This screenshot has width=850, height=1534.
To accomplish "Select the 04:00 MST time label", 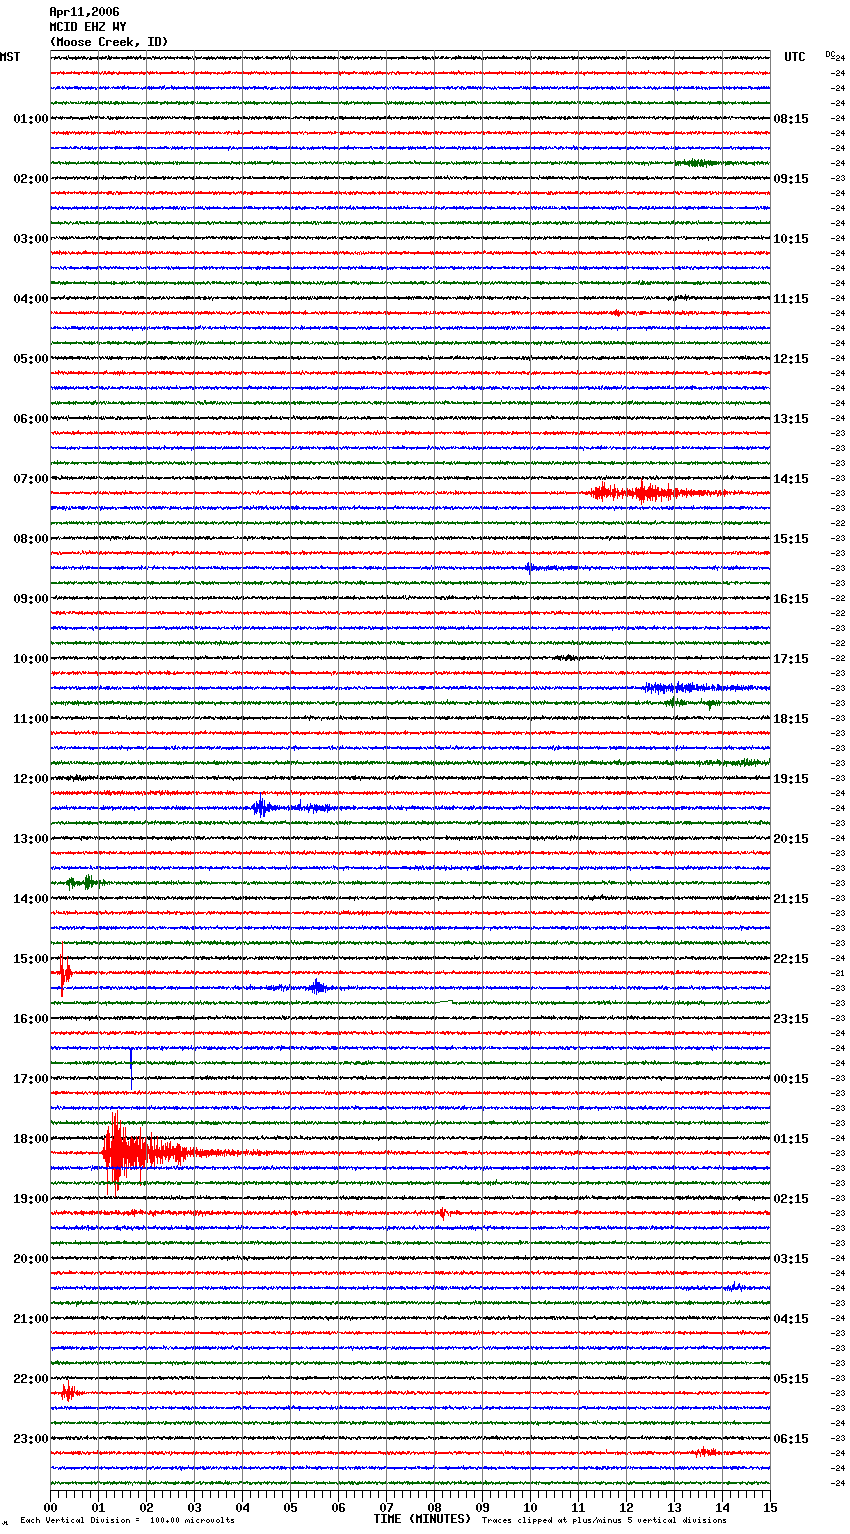I will coord(31,299).
